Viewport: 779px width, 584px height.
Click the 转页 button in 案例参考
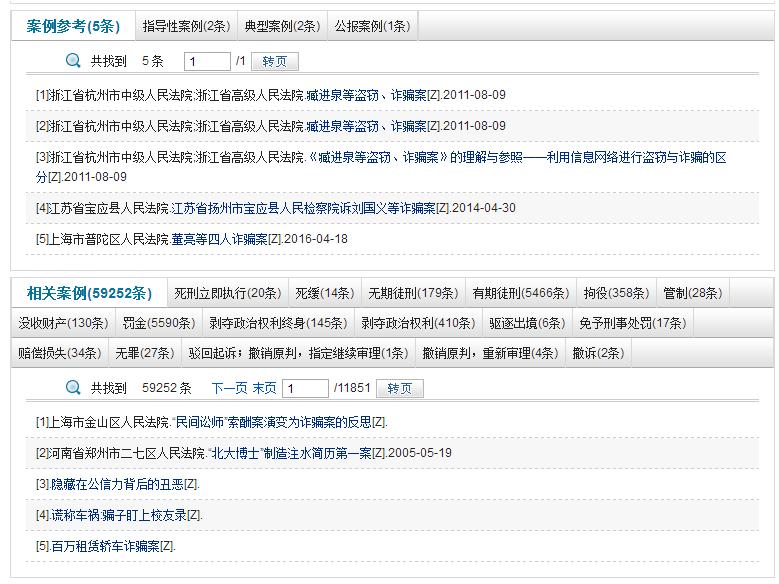click(x=275, y=62)
